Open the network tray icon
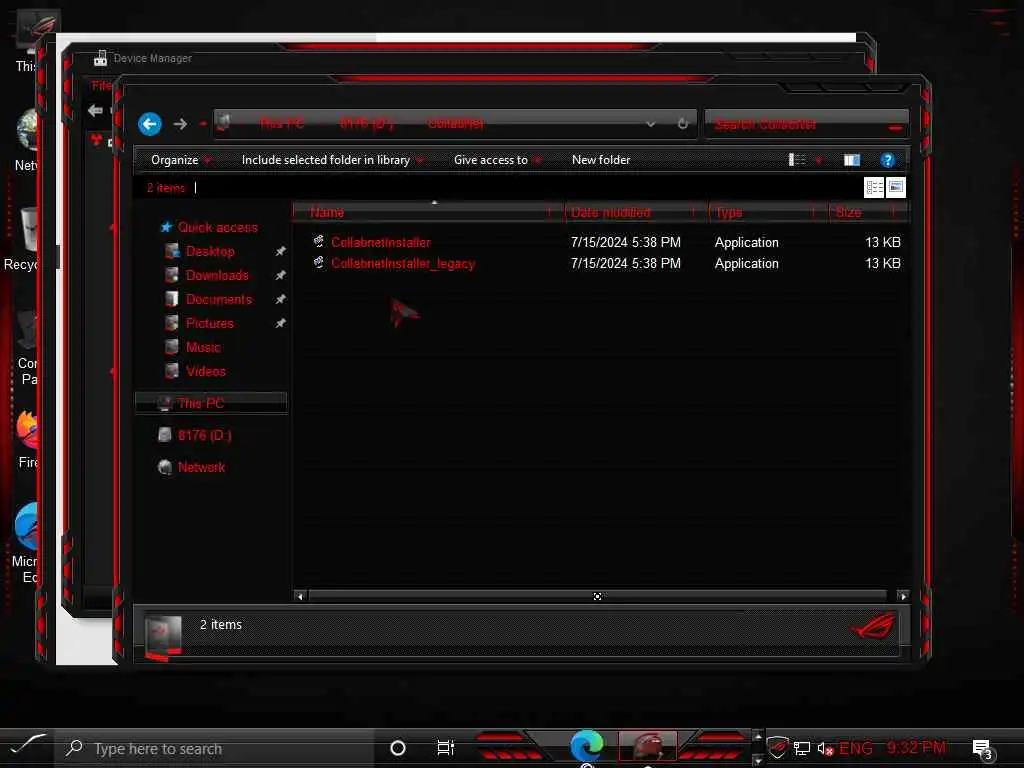The height and width of the screenshot is (768, 1024). tap(802, 748)
